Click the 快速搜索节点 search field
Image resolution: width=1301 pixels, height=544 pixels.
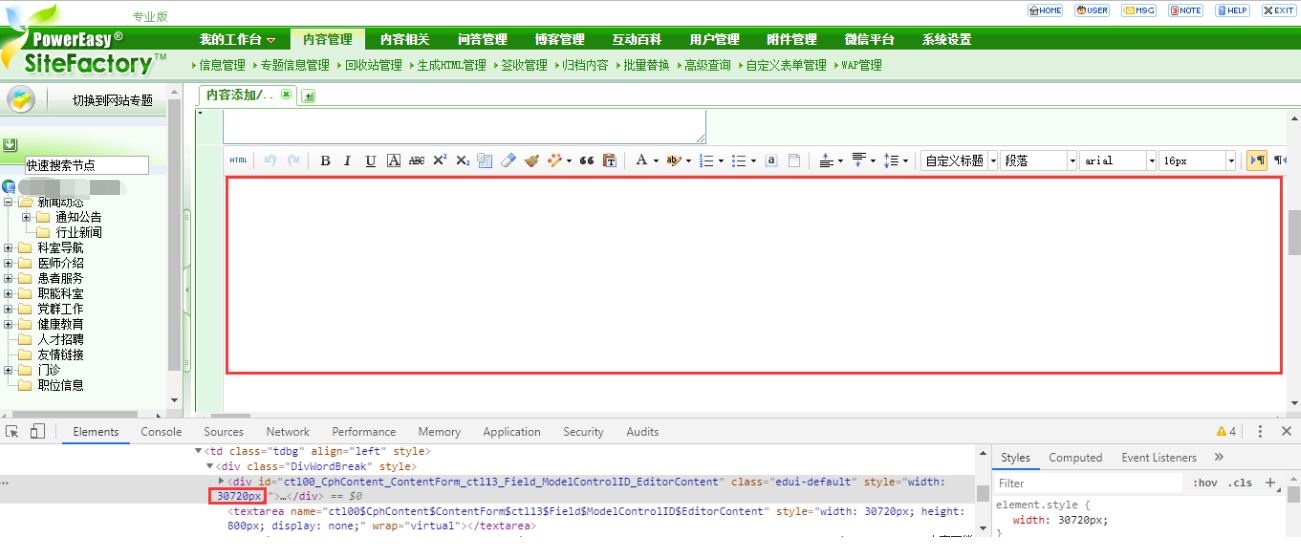(86, 165)
